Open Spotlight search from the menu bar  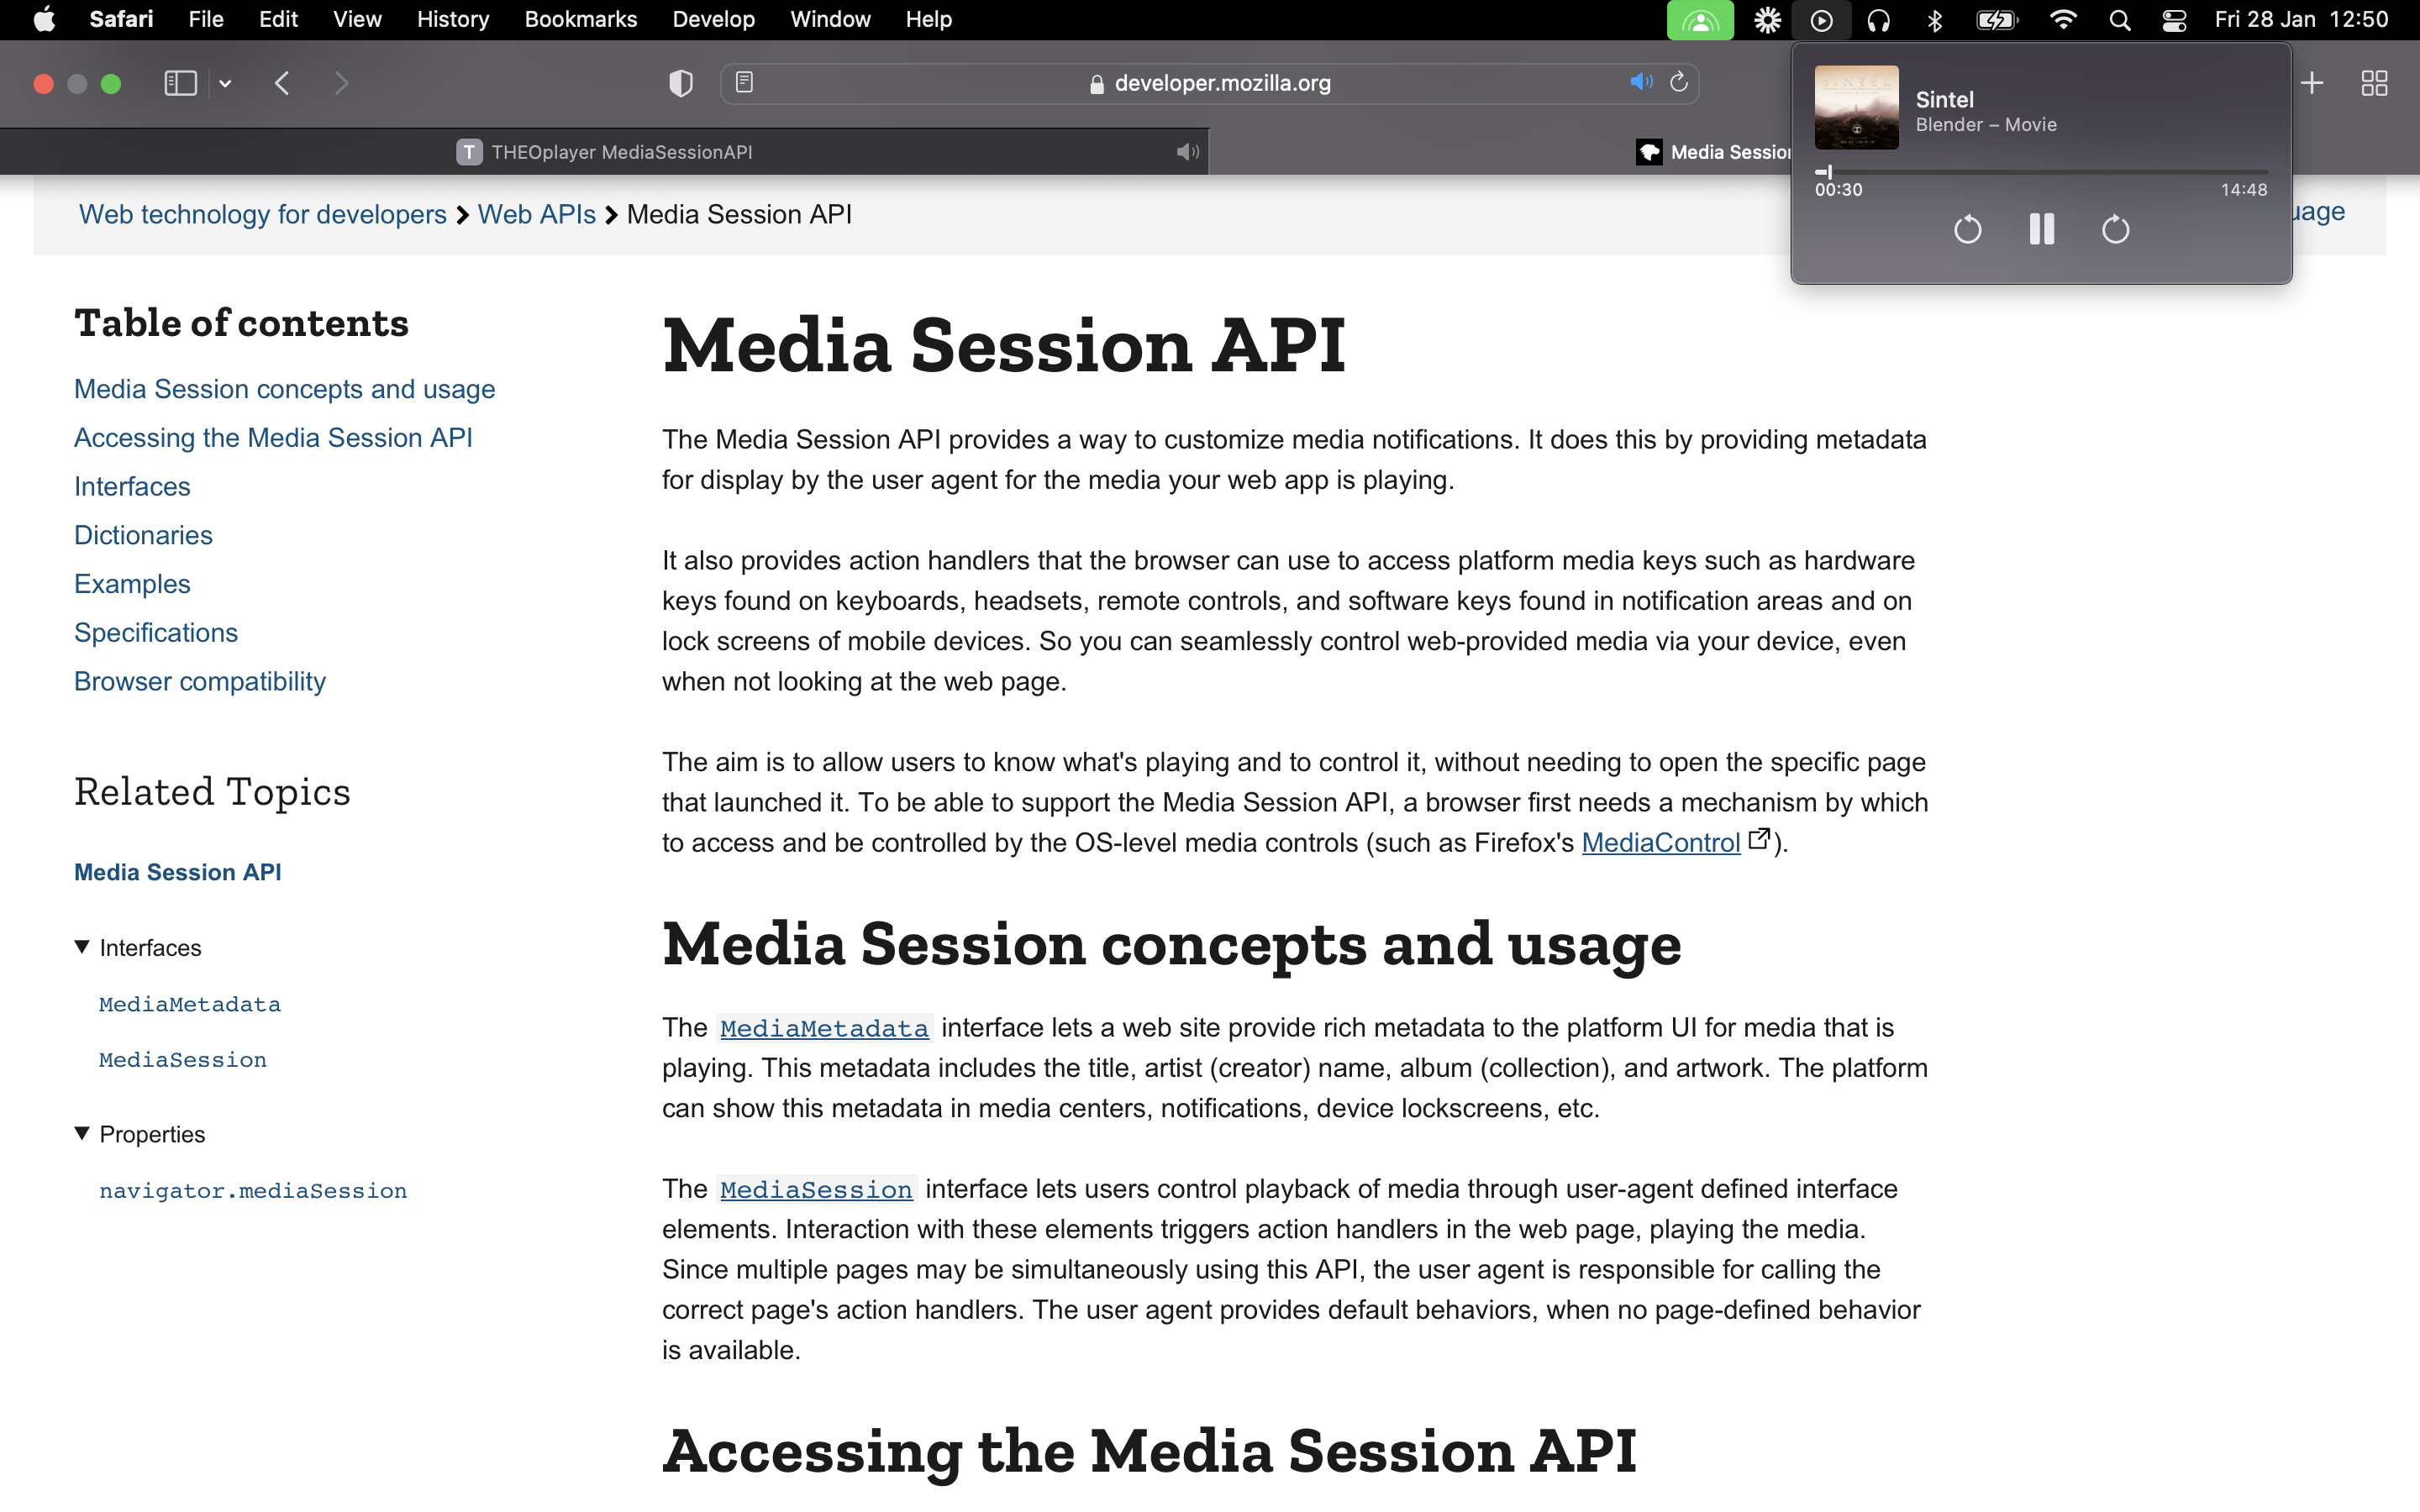[x=2121, y=19]
